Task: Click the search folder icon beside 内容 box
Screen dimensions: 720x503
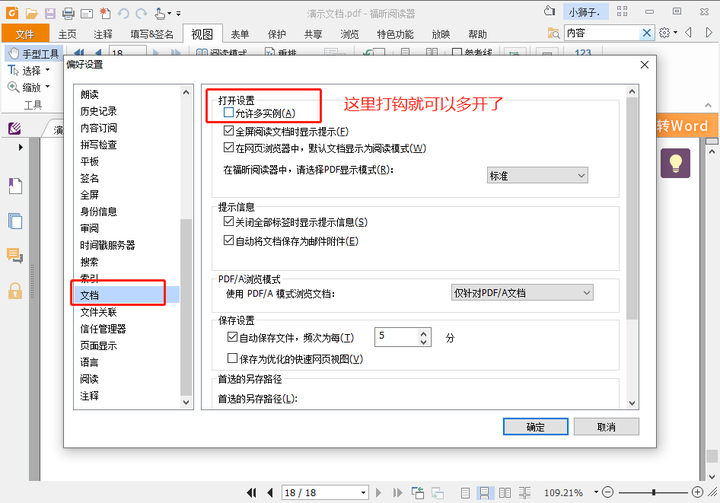Action: point(554,33)
